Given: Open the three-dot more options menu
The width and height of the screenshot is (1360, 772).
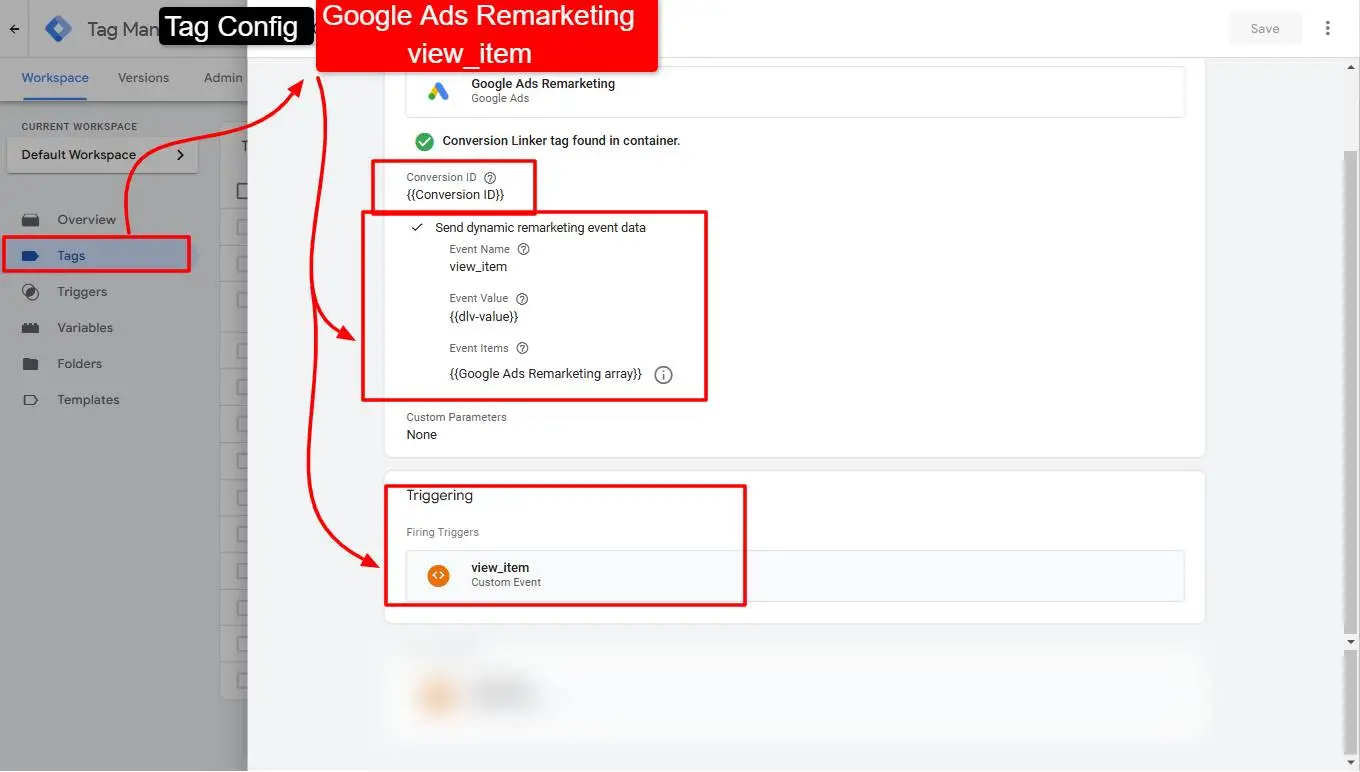Looking at the screenshot, I should coord(1328,29).
